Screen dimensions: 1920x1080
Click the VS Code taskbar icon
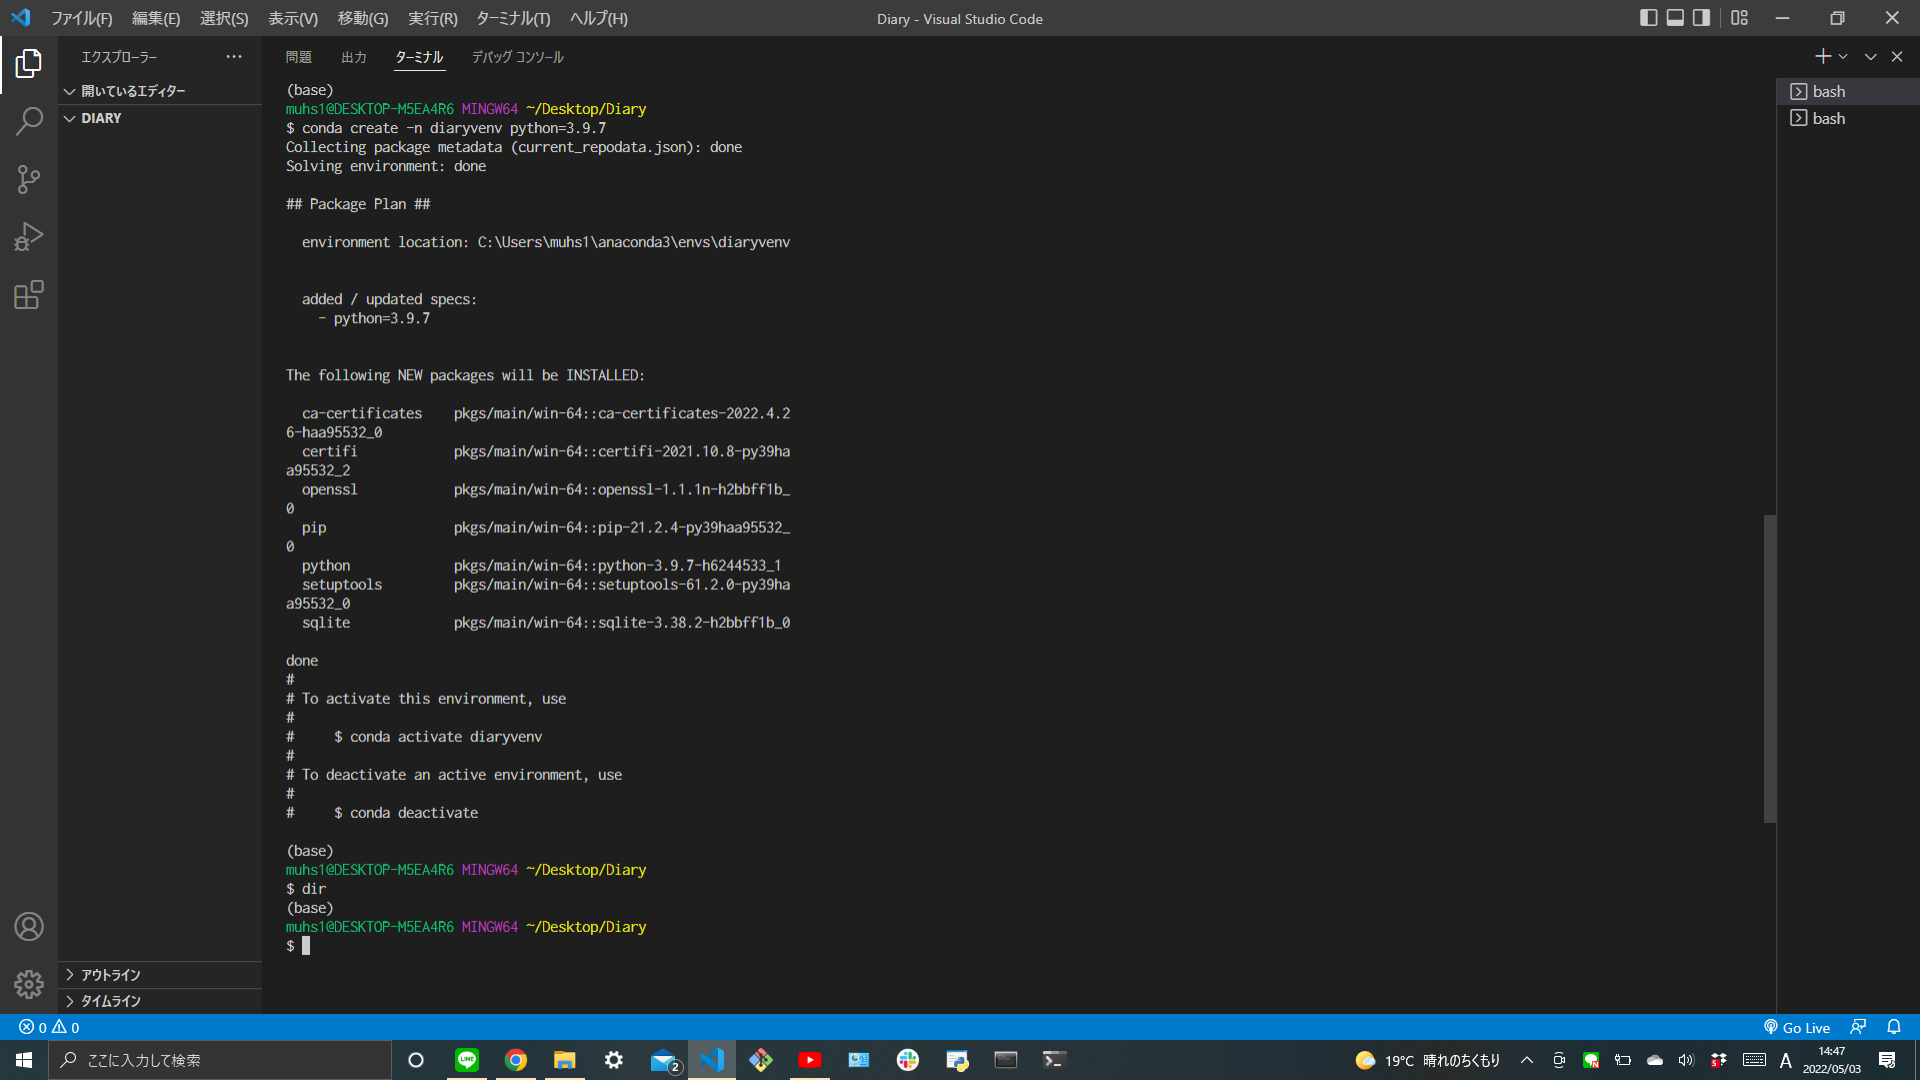pyautogui.click(x=712, y=1060)
